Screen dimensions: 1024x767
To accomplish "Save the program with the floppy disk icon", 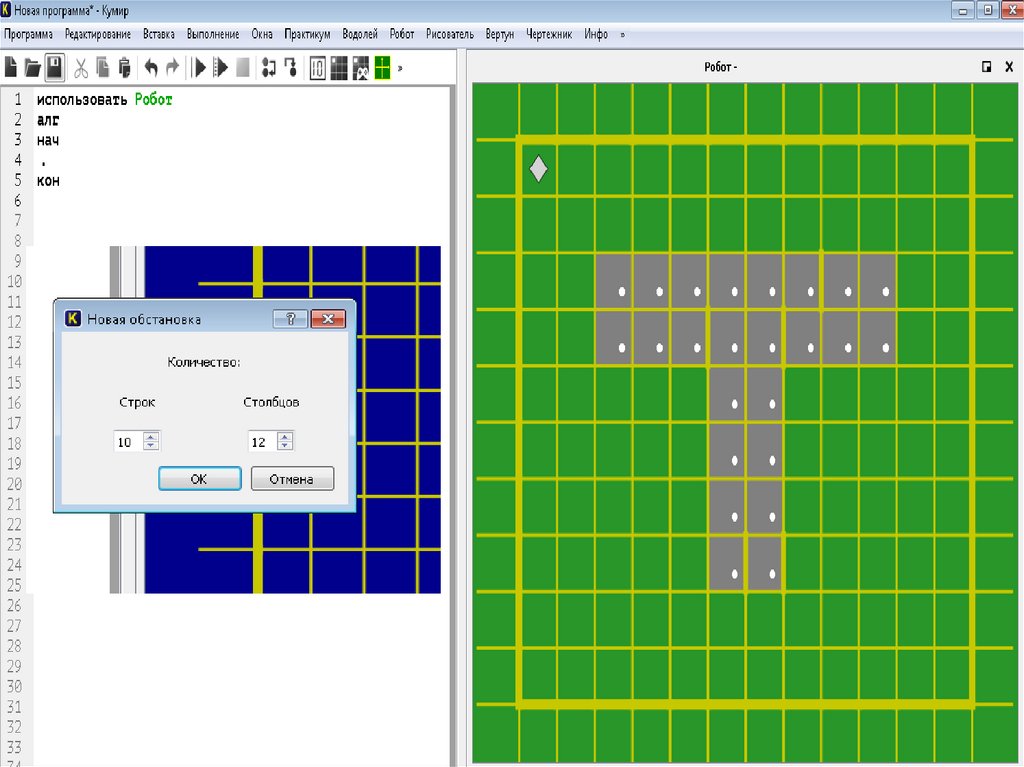I will coord(55,68).
